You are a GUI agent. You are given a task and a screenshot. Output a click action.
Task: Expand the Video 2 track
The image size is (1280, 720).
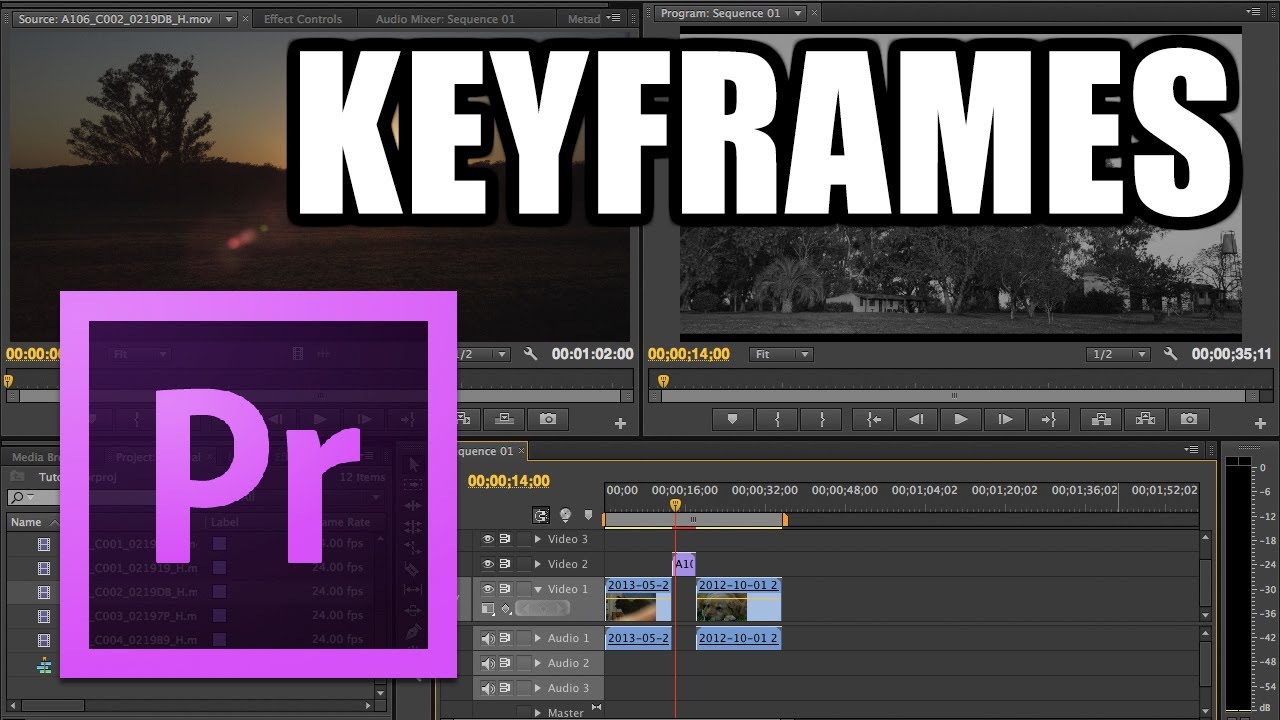[x=538, y=564]
